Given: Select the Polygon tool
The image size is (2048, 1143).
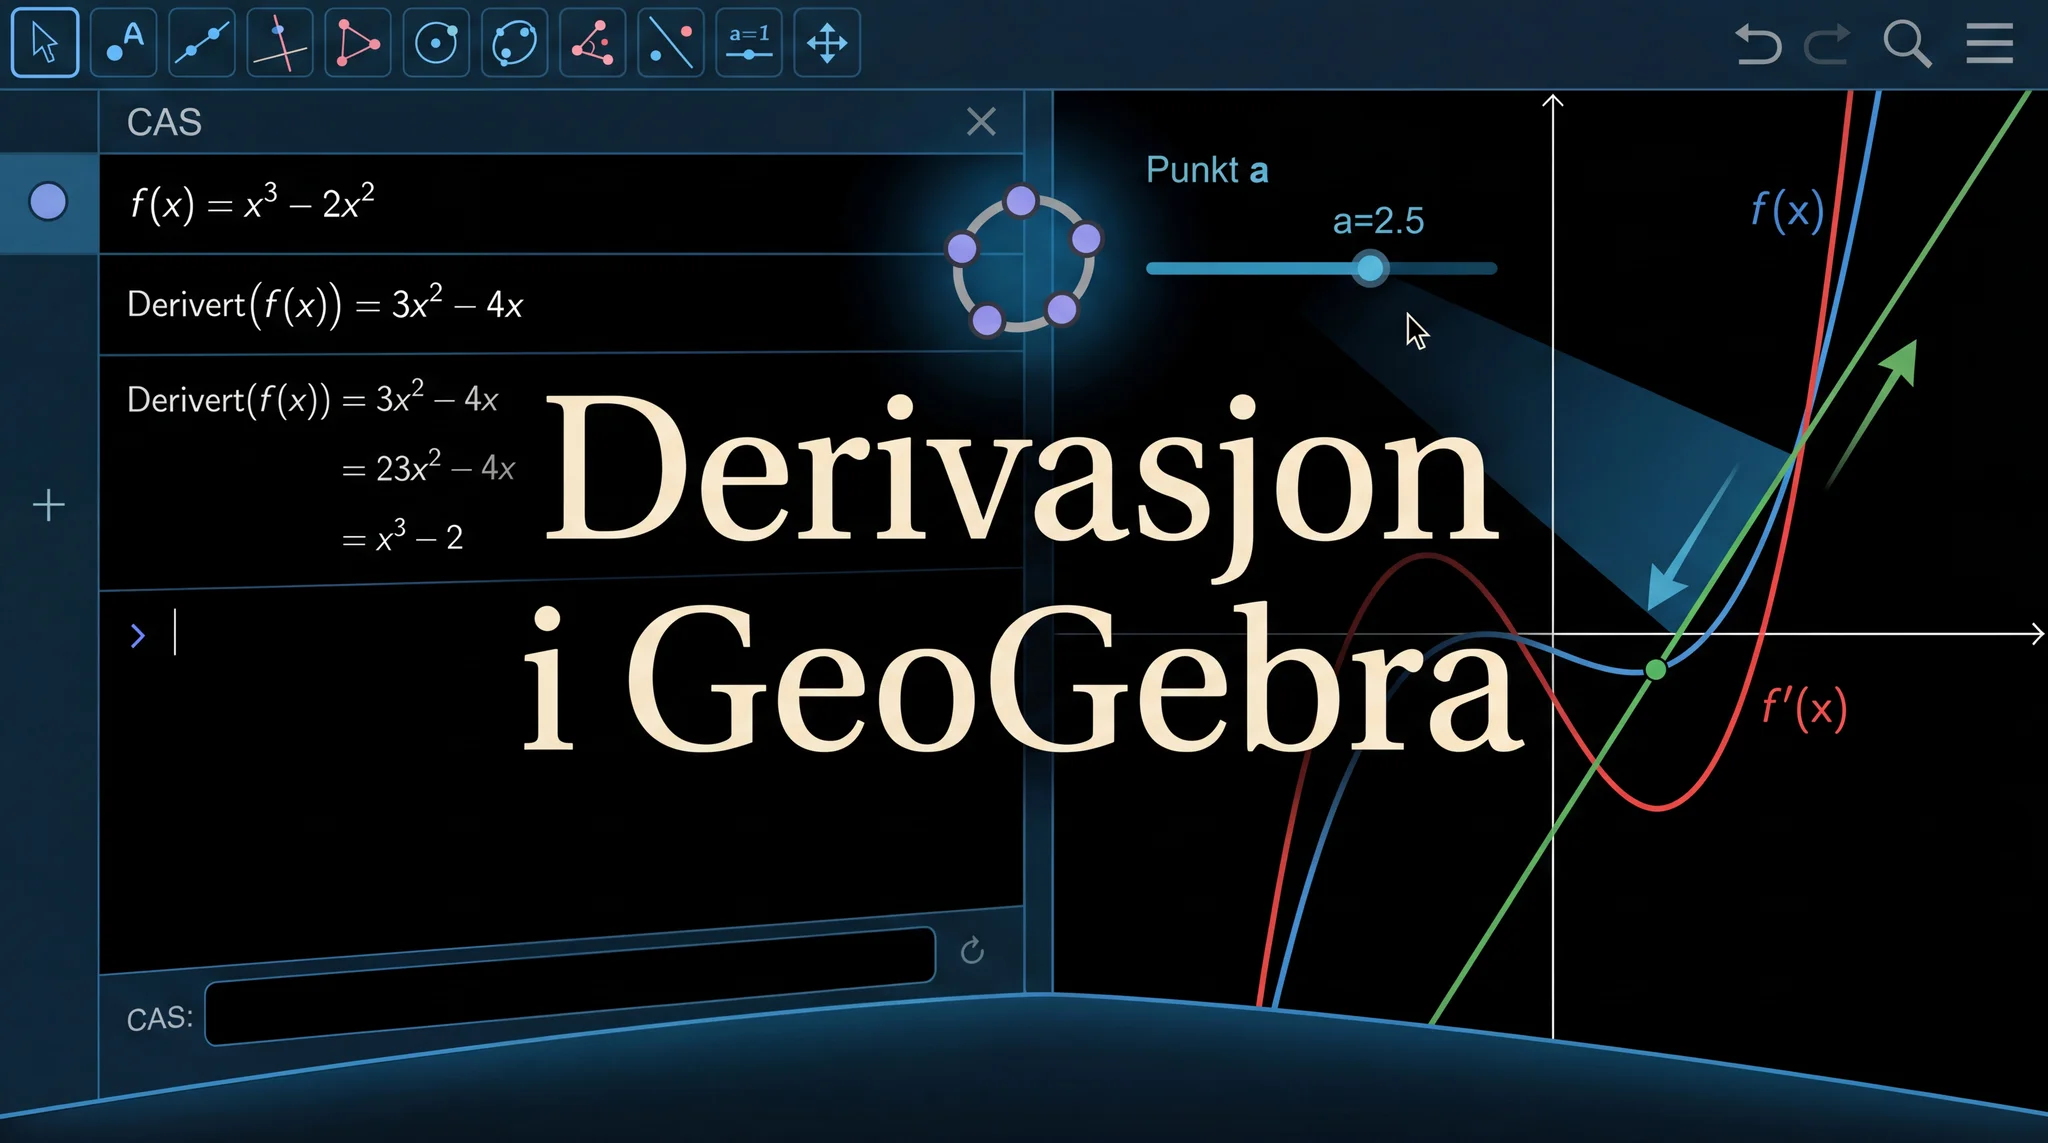Looking at the screenshot, I should pyautogui.click(x=358, y=42).
